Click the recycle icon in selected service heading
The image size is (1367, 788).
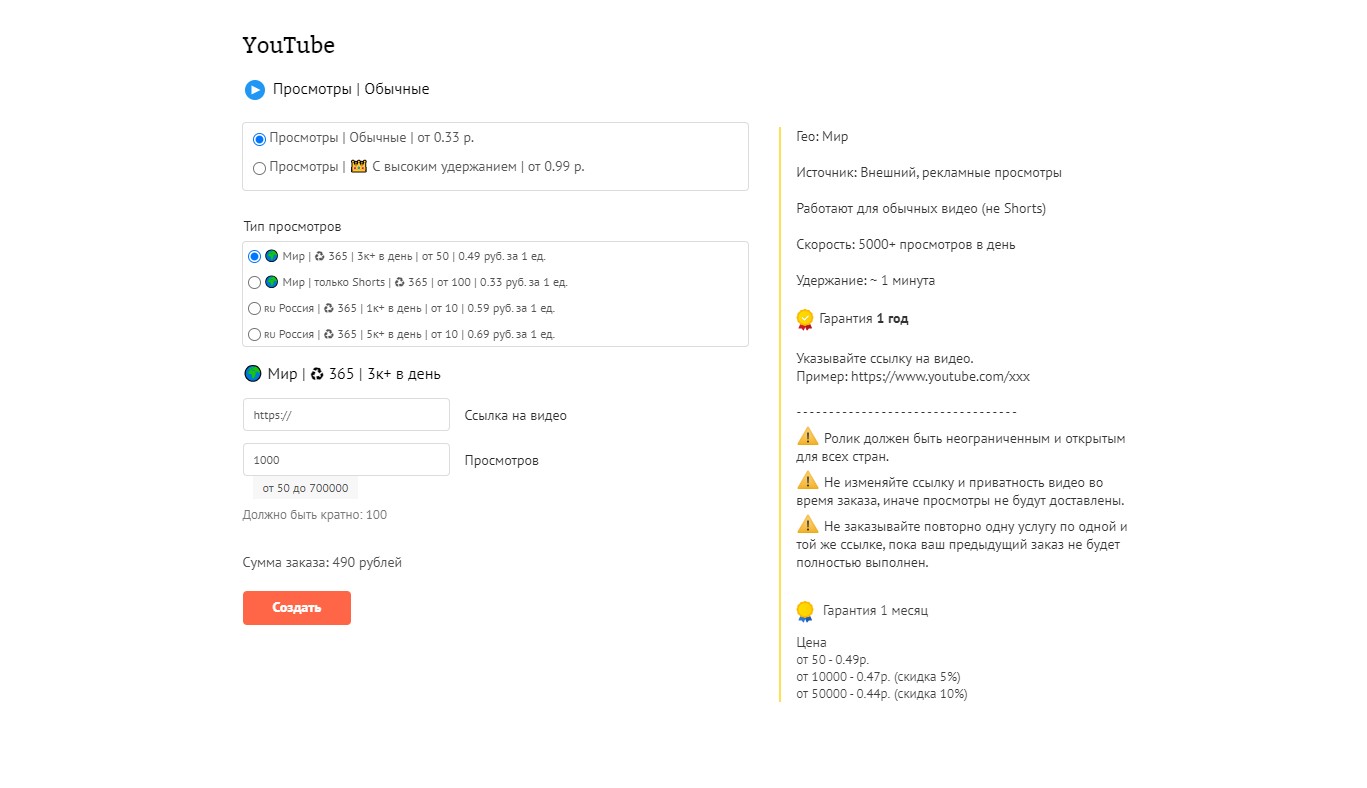click(316, 374)
